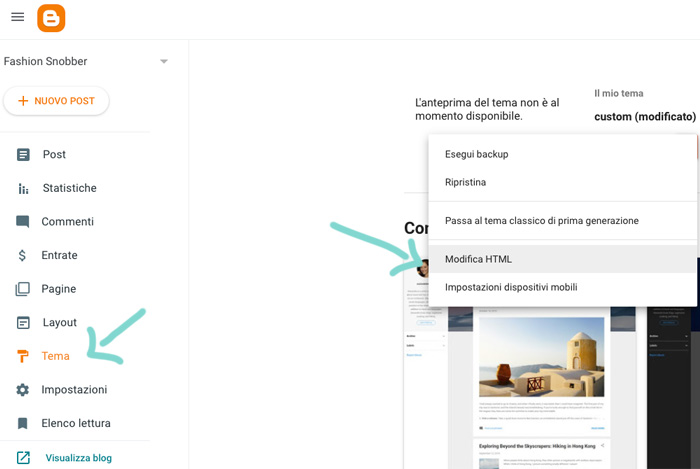Create a new post with NUOVO POST
700x469 pixels.
coord(56,101)
